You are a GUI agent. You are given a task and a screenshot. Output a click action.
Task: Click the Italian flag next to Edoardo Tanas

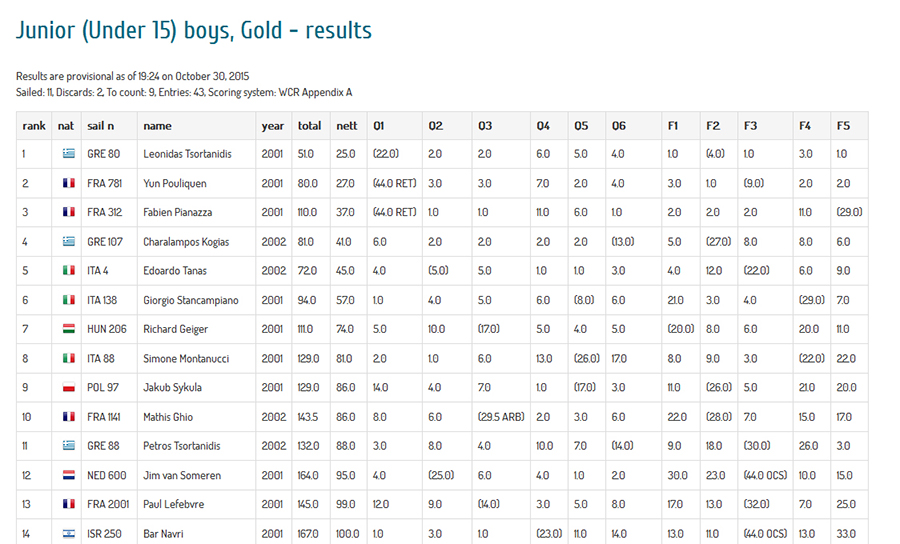point(67,271)
